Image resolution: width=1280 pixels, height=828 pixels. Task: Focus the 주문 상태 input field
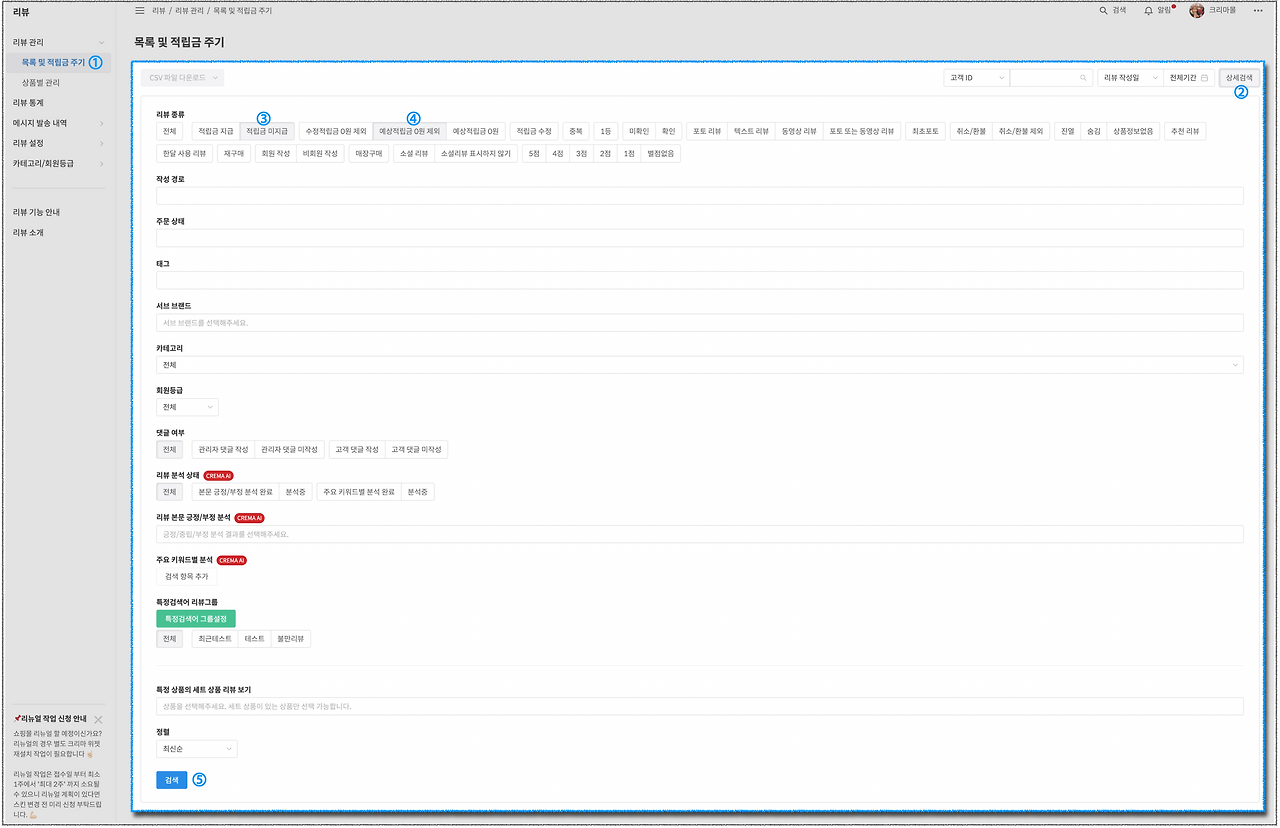pyautogui.click(x=700, y=238)
